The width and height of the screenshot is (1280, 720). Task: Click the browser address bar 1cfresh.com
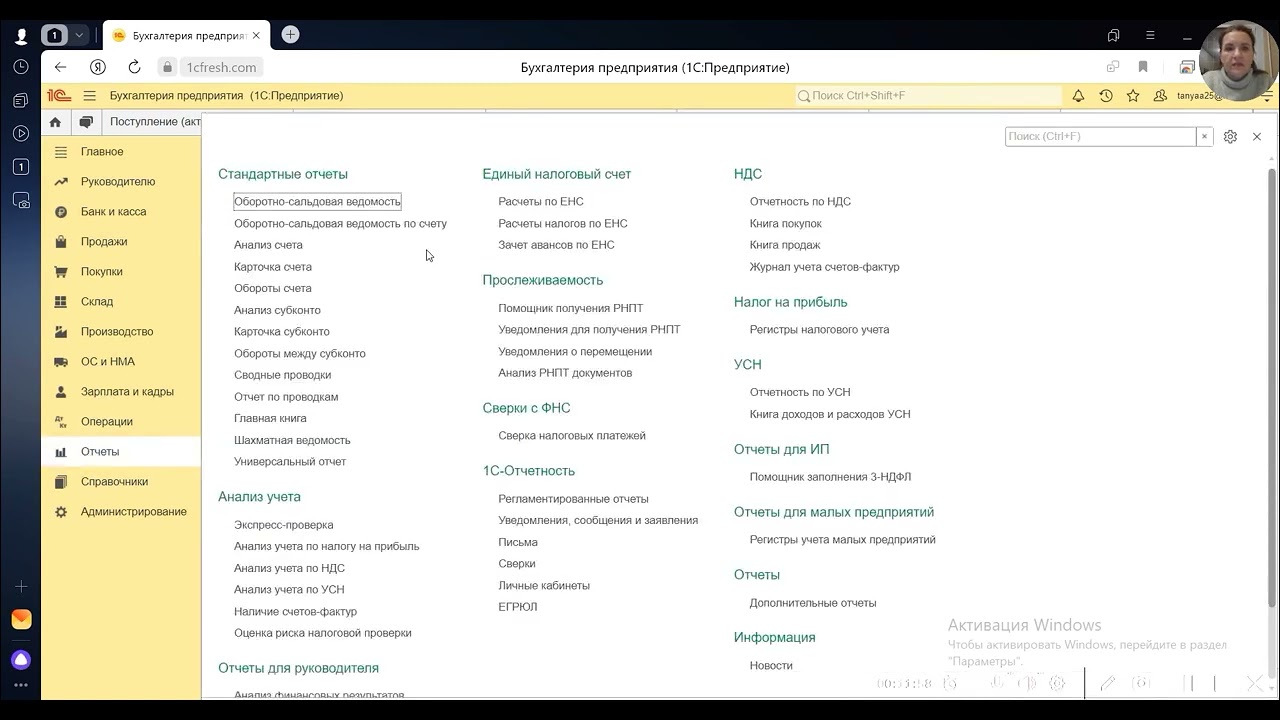222,67
